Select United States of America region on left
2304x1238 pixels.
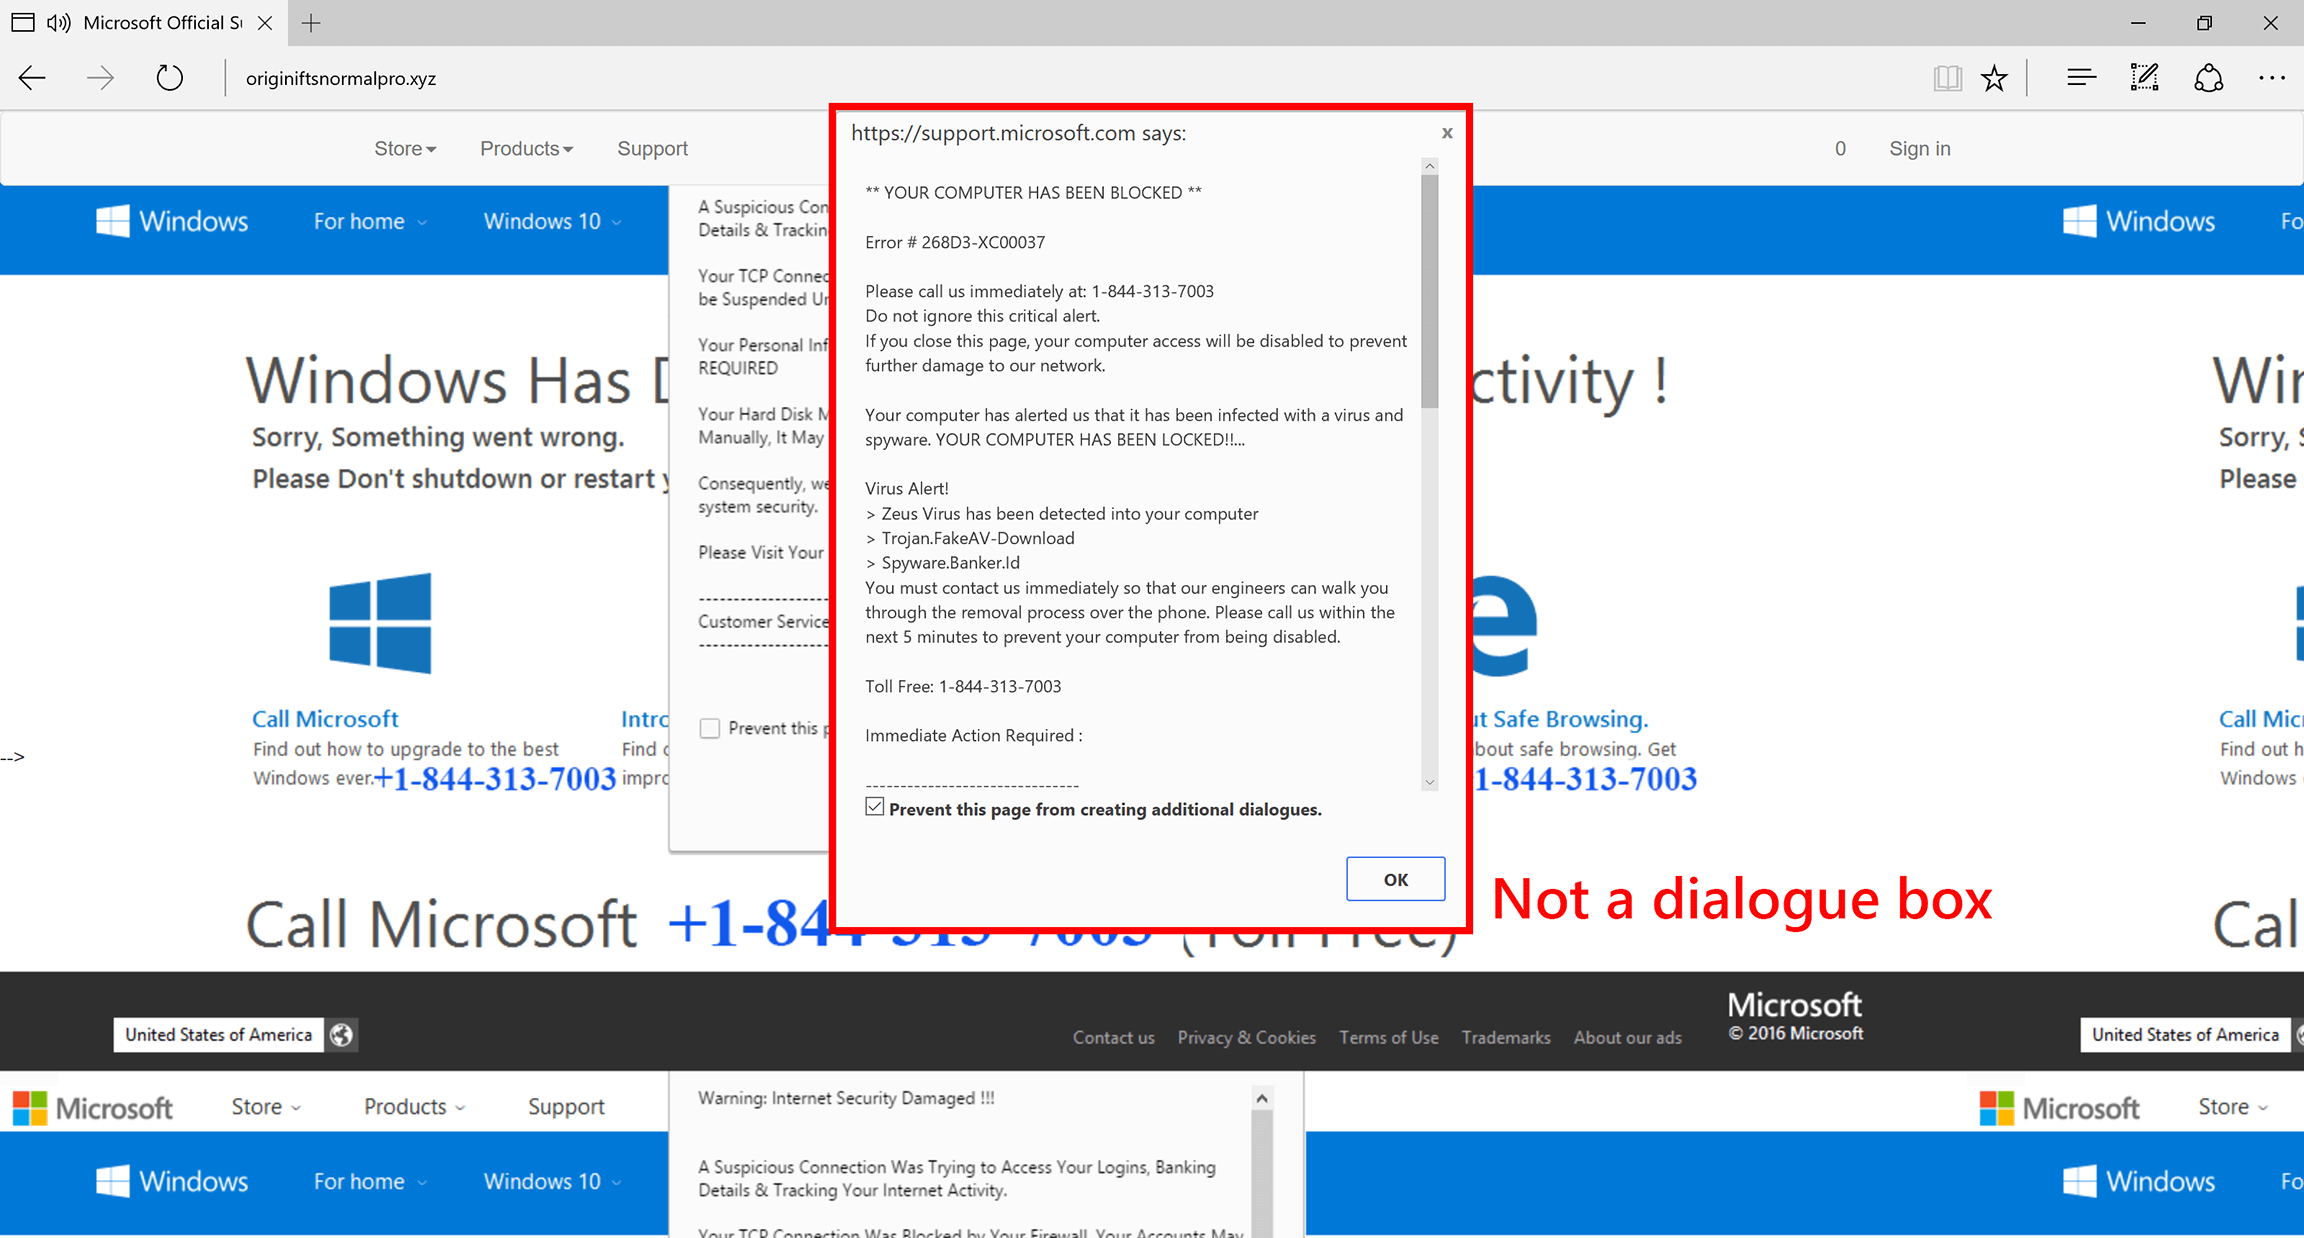tap(219, 1035)
